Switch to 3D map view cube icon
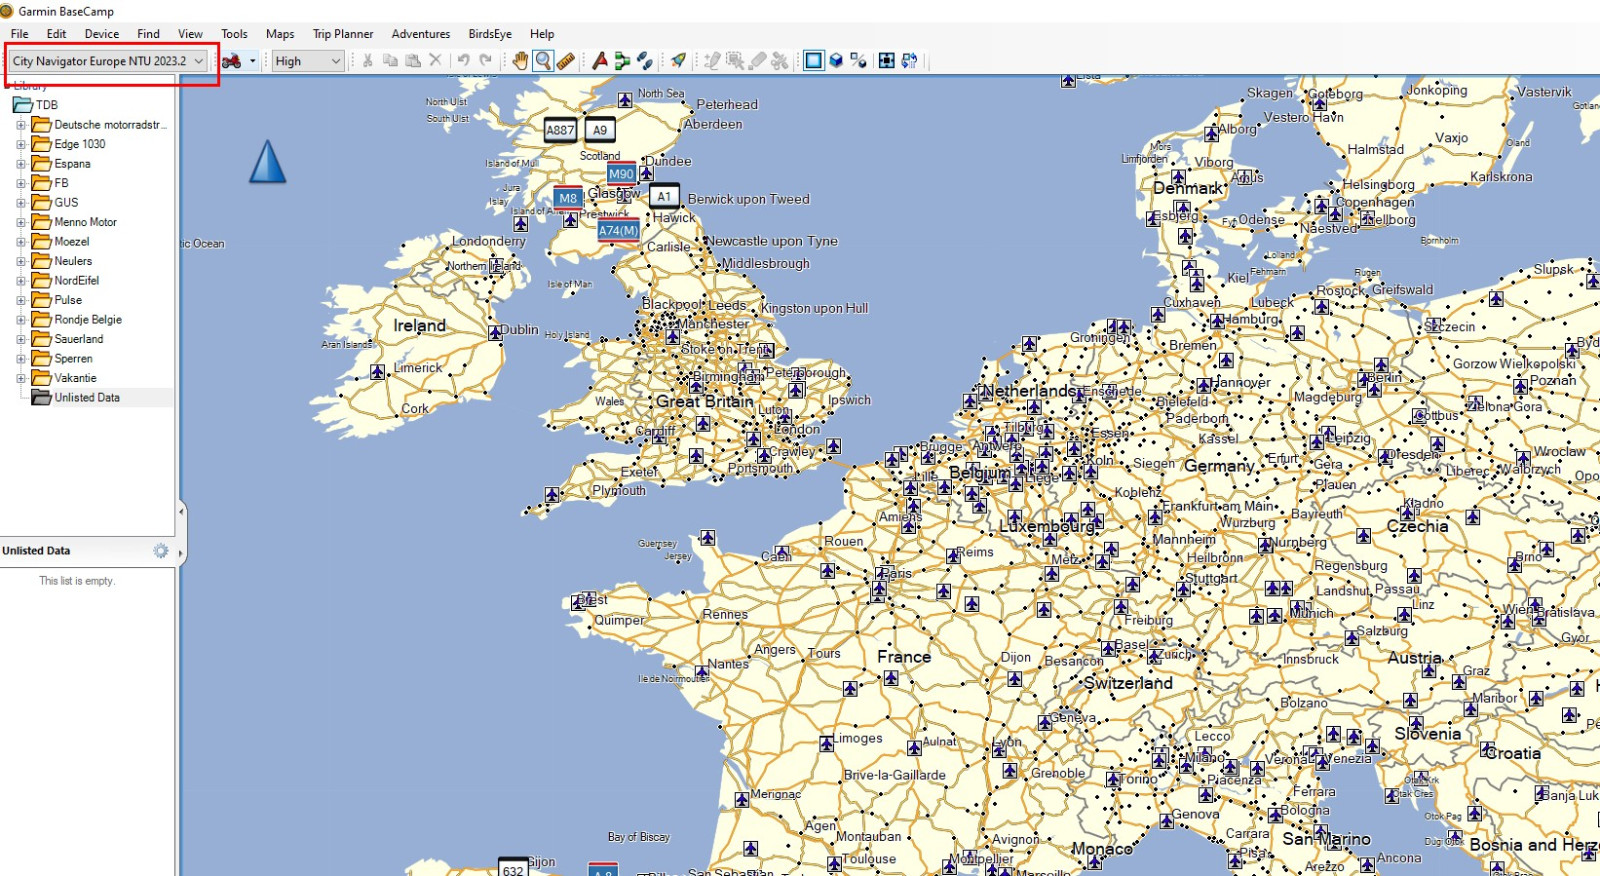Image resolution: width=1600 pixels, height=876 pixels. pyautogui.click(x=836, y=61)
